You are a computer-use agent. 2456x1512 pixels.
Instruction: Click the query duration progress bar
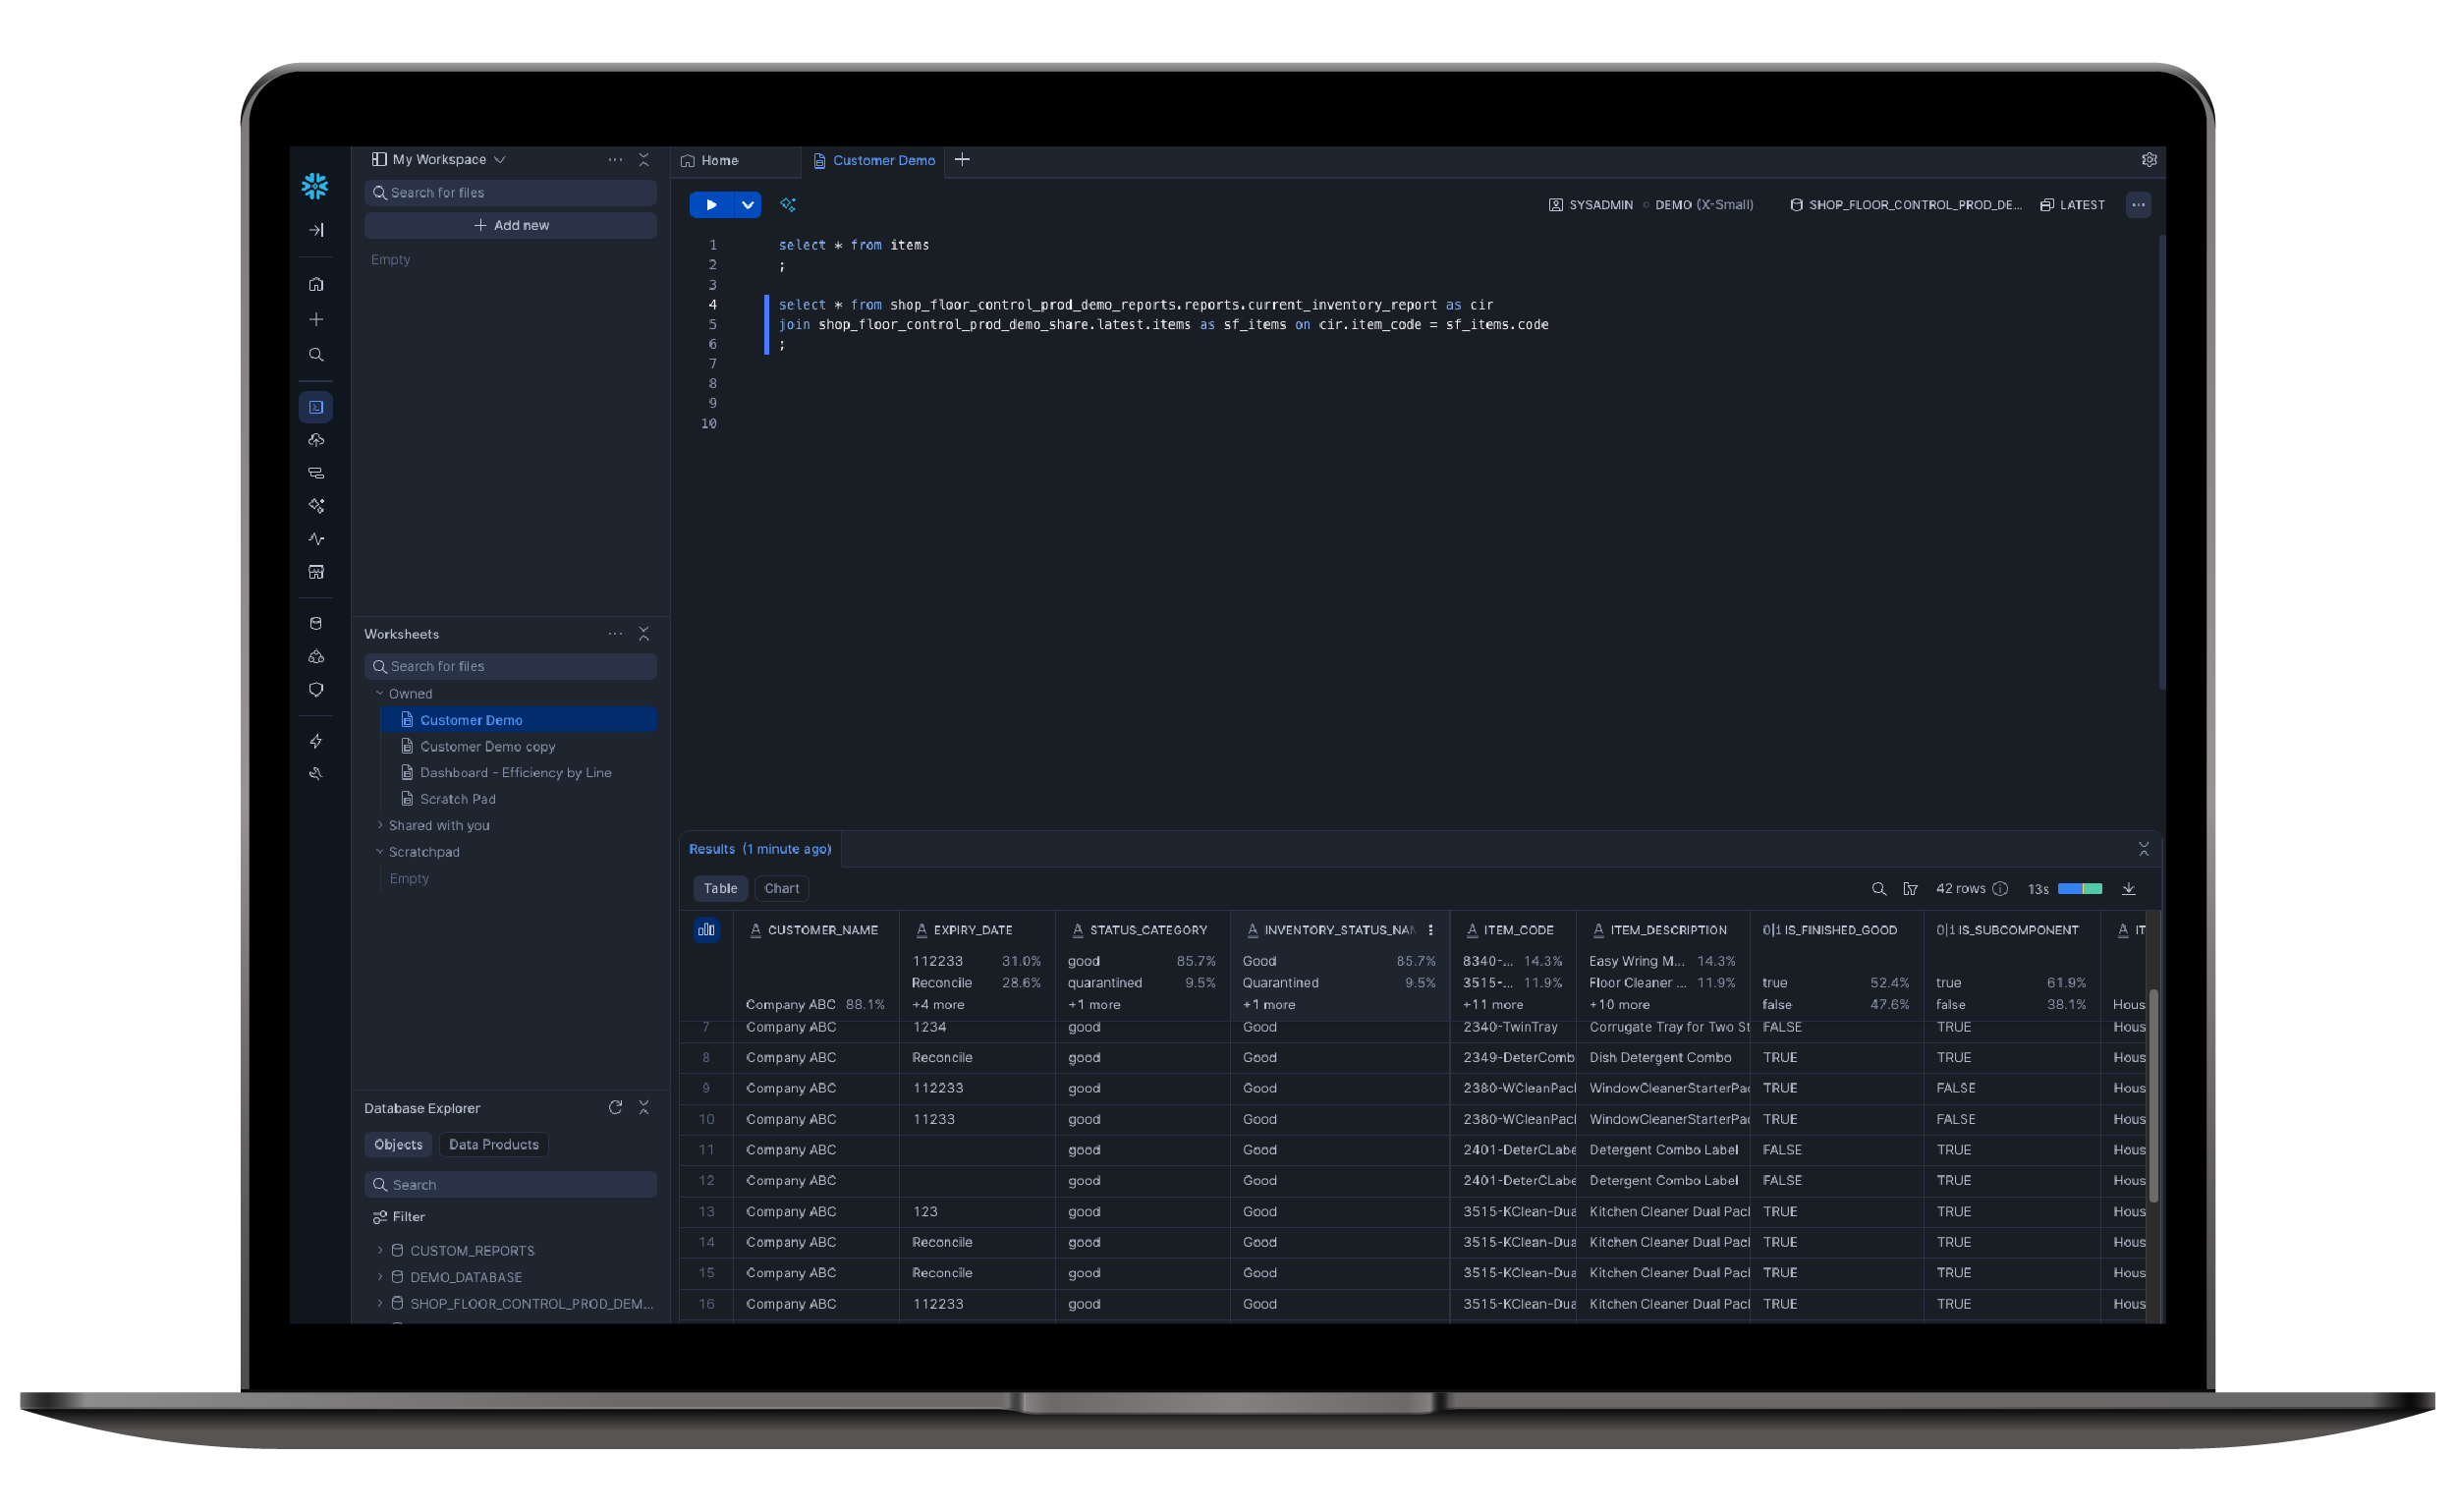tap(2081, 888)
